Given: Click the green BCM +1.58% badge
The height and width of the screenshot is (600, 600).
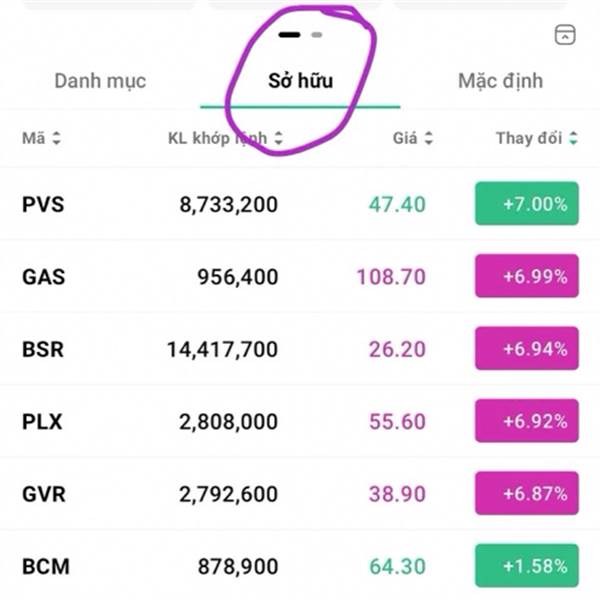Looking at the screenshot, I should click(x=526, y=566).
